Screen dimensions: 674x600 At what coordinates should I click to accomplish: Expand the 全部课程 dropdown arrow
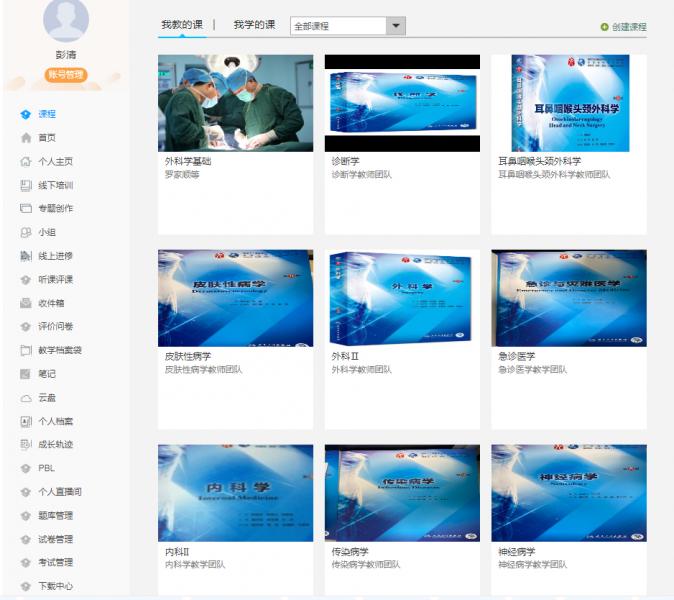(396, 26)
